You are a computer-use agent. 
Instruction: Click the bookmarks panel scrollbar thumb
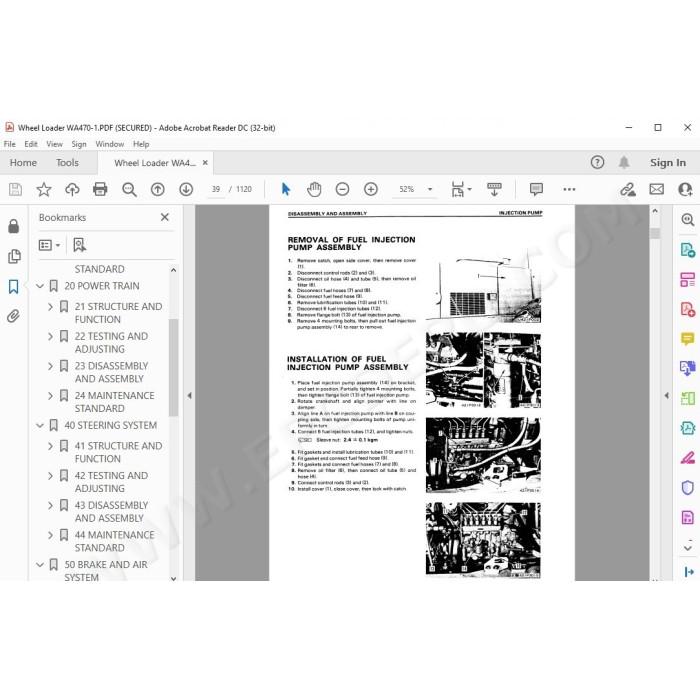click(x=174, y=367)
